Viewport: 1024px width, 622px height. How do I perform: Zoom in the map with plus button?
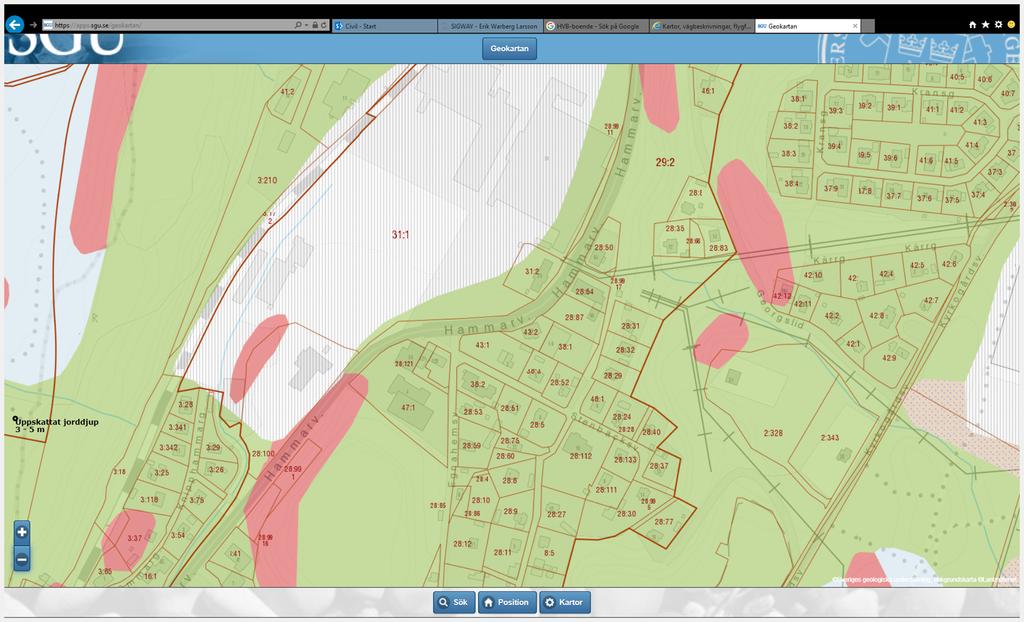click(x=22, y=532)
